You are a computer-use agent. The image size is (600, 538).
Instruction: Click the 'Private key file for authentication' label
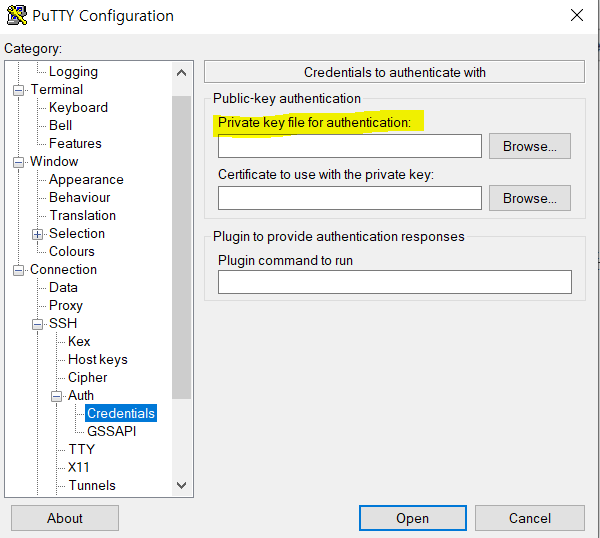[314, 122]
